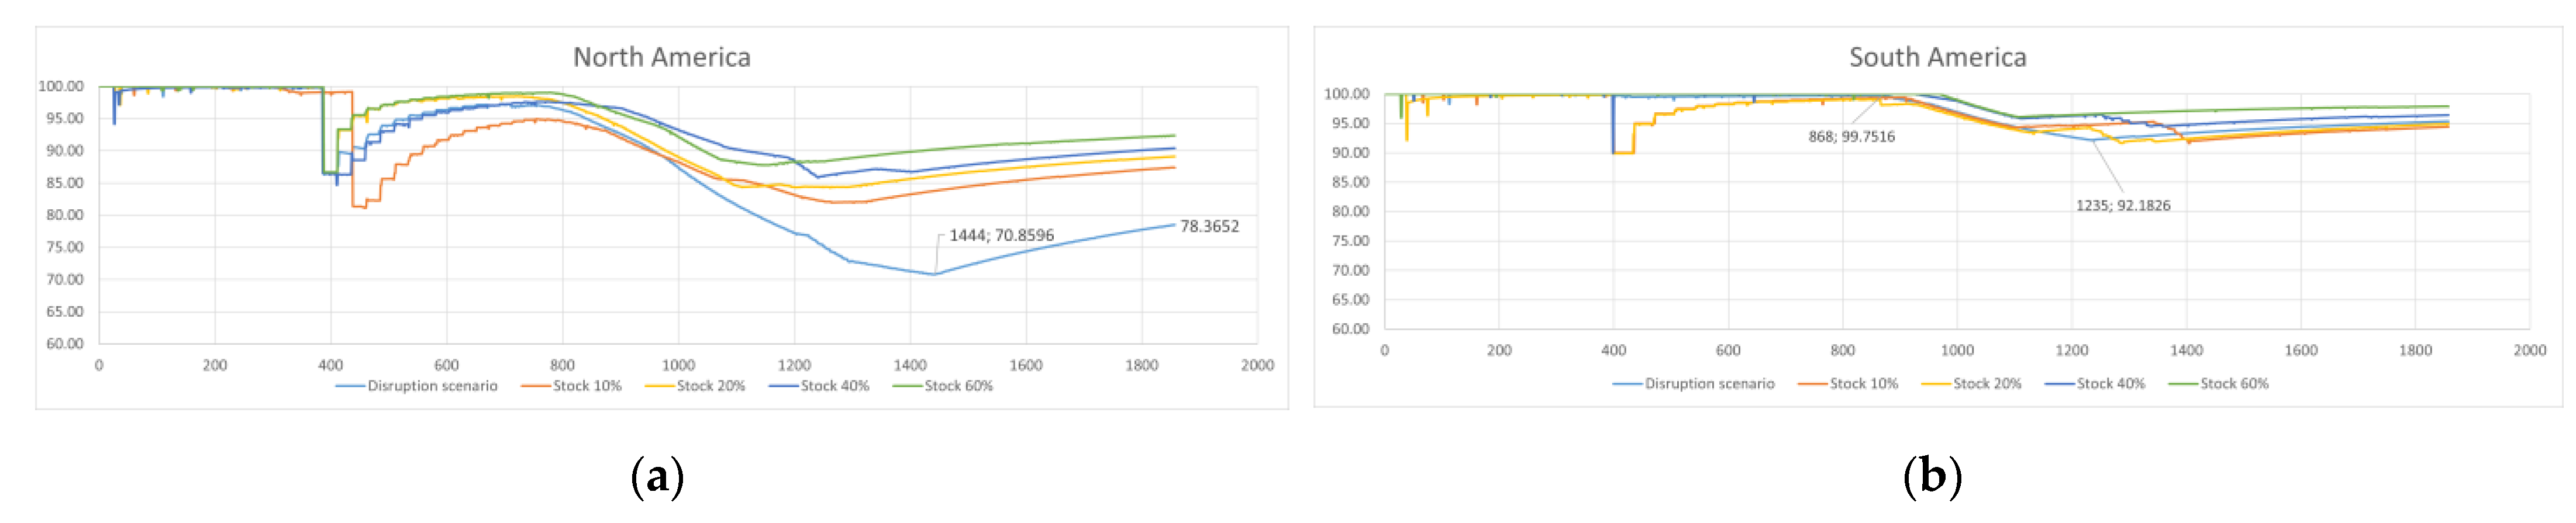Click x-axis tick 1400 in South America chart
Viewport: 2576px width, 523px height.
coord(2187,351)
